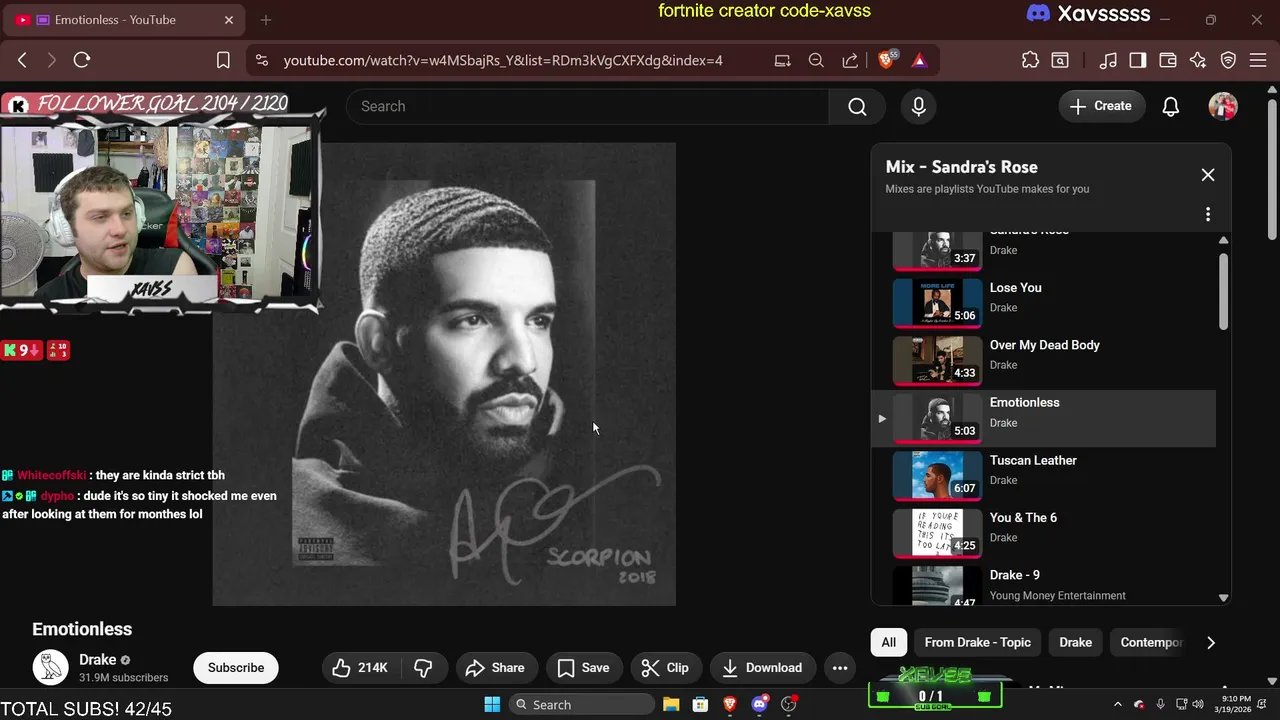Play You & The 6 from the mix
The width and height of the screenshot is (1280, 720).
pyautogui.click(x=1045, y=533)
